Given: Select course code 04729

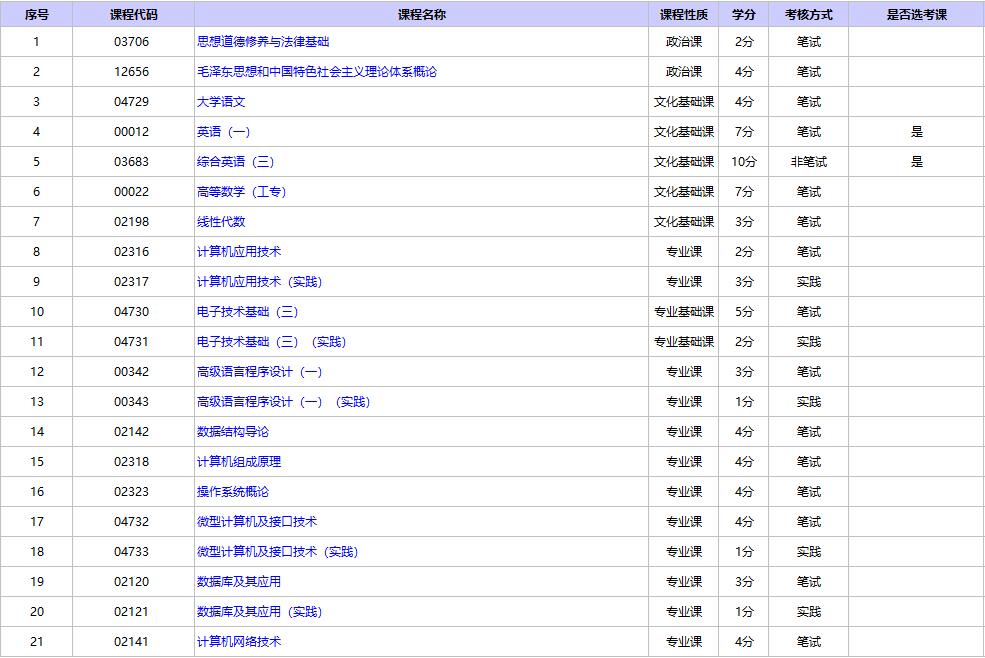Looking at the screenshot, I should 132,102.
